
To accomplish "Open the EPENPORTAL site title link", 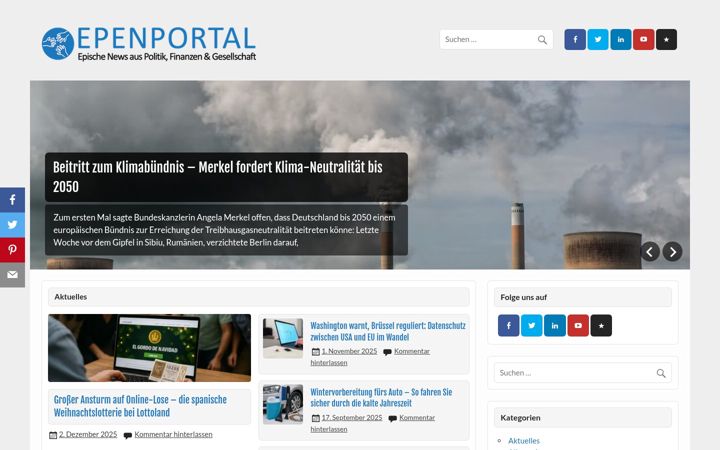I will (x=166, y=38).
